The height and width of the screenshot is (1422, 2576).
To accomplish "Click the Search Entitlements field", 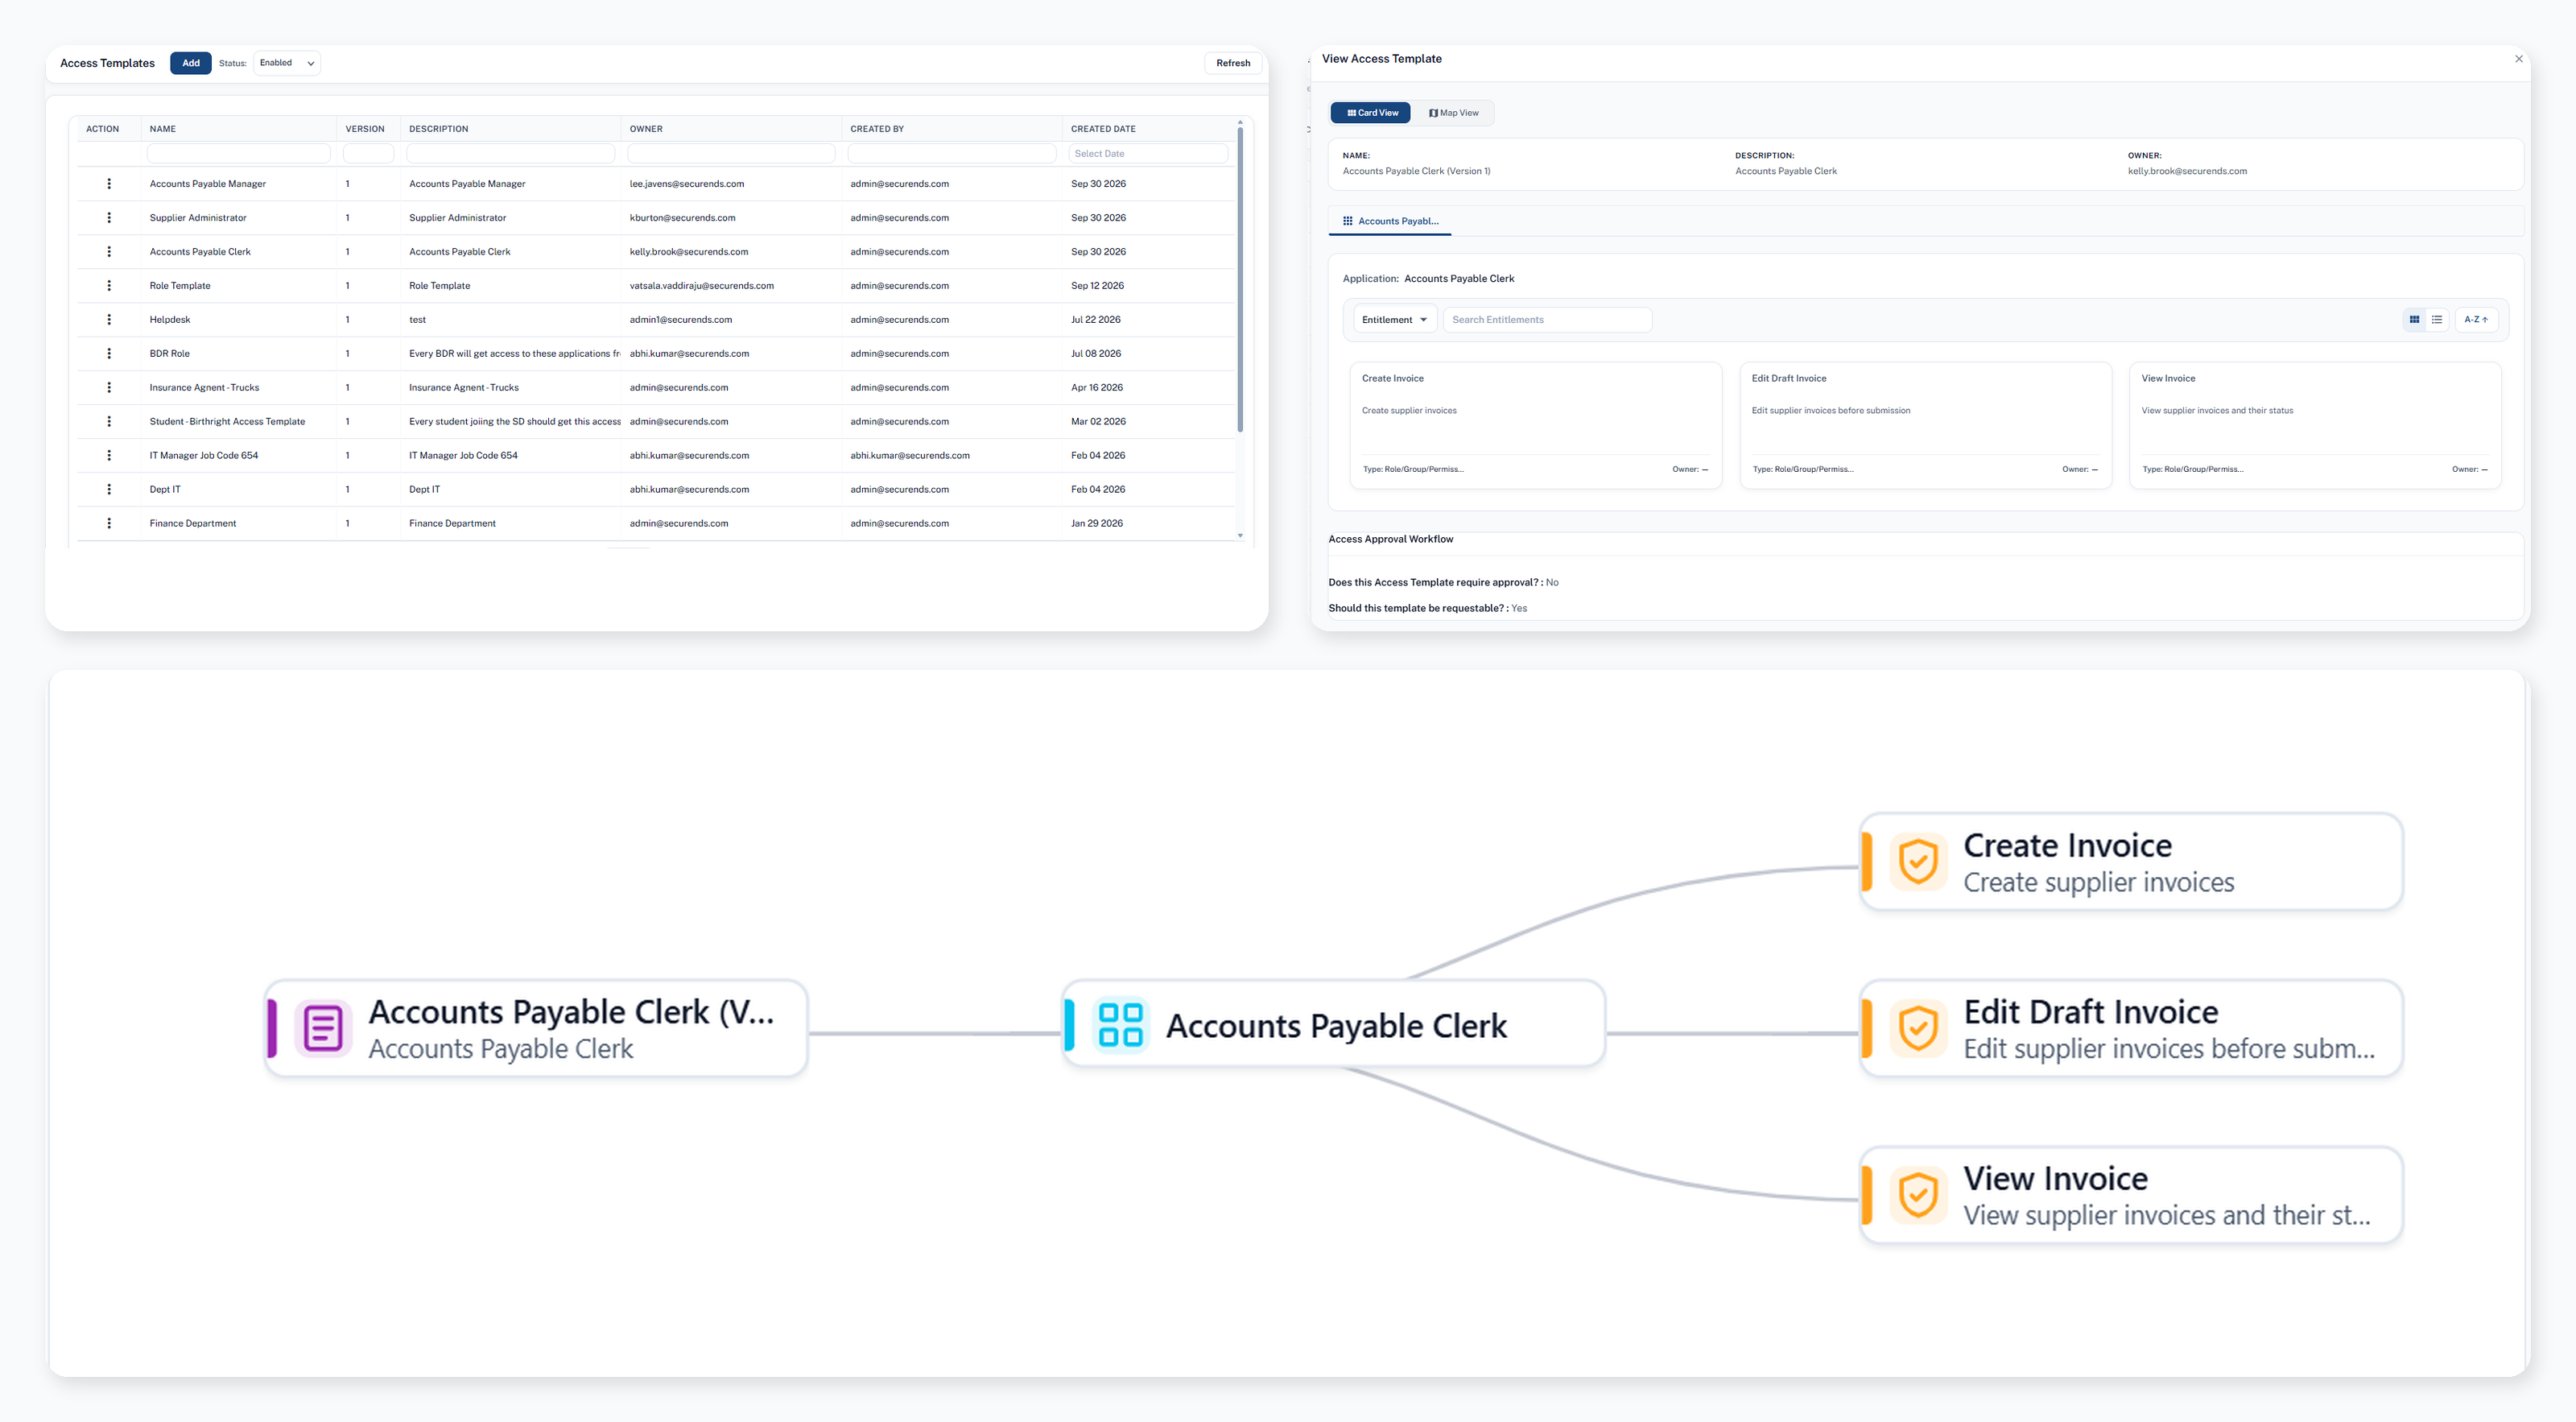I will click(1547, 320).
